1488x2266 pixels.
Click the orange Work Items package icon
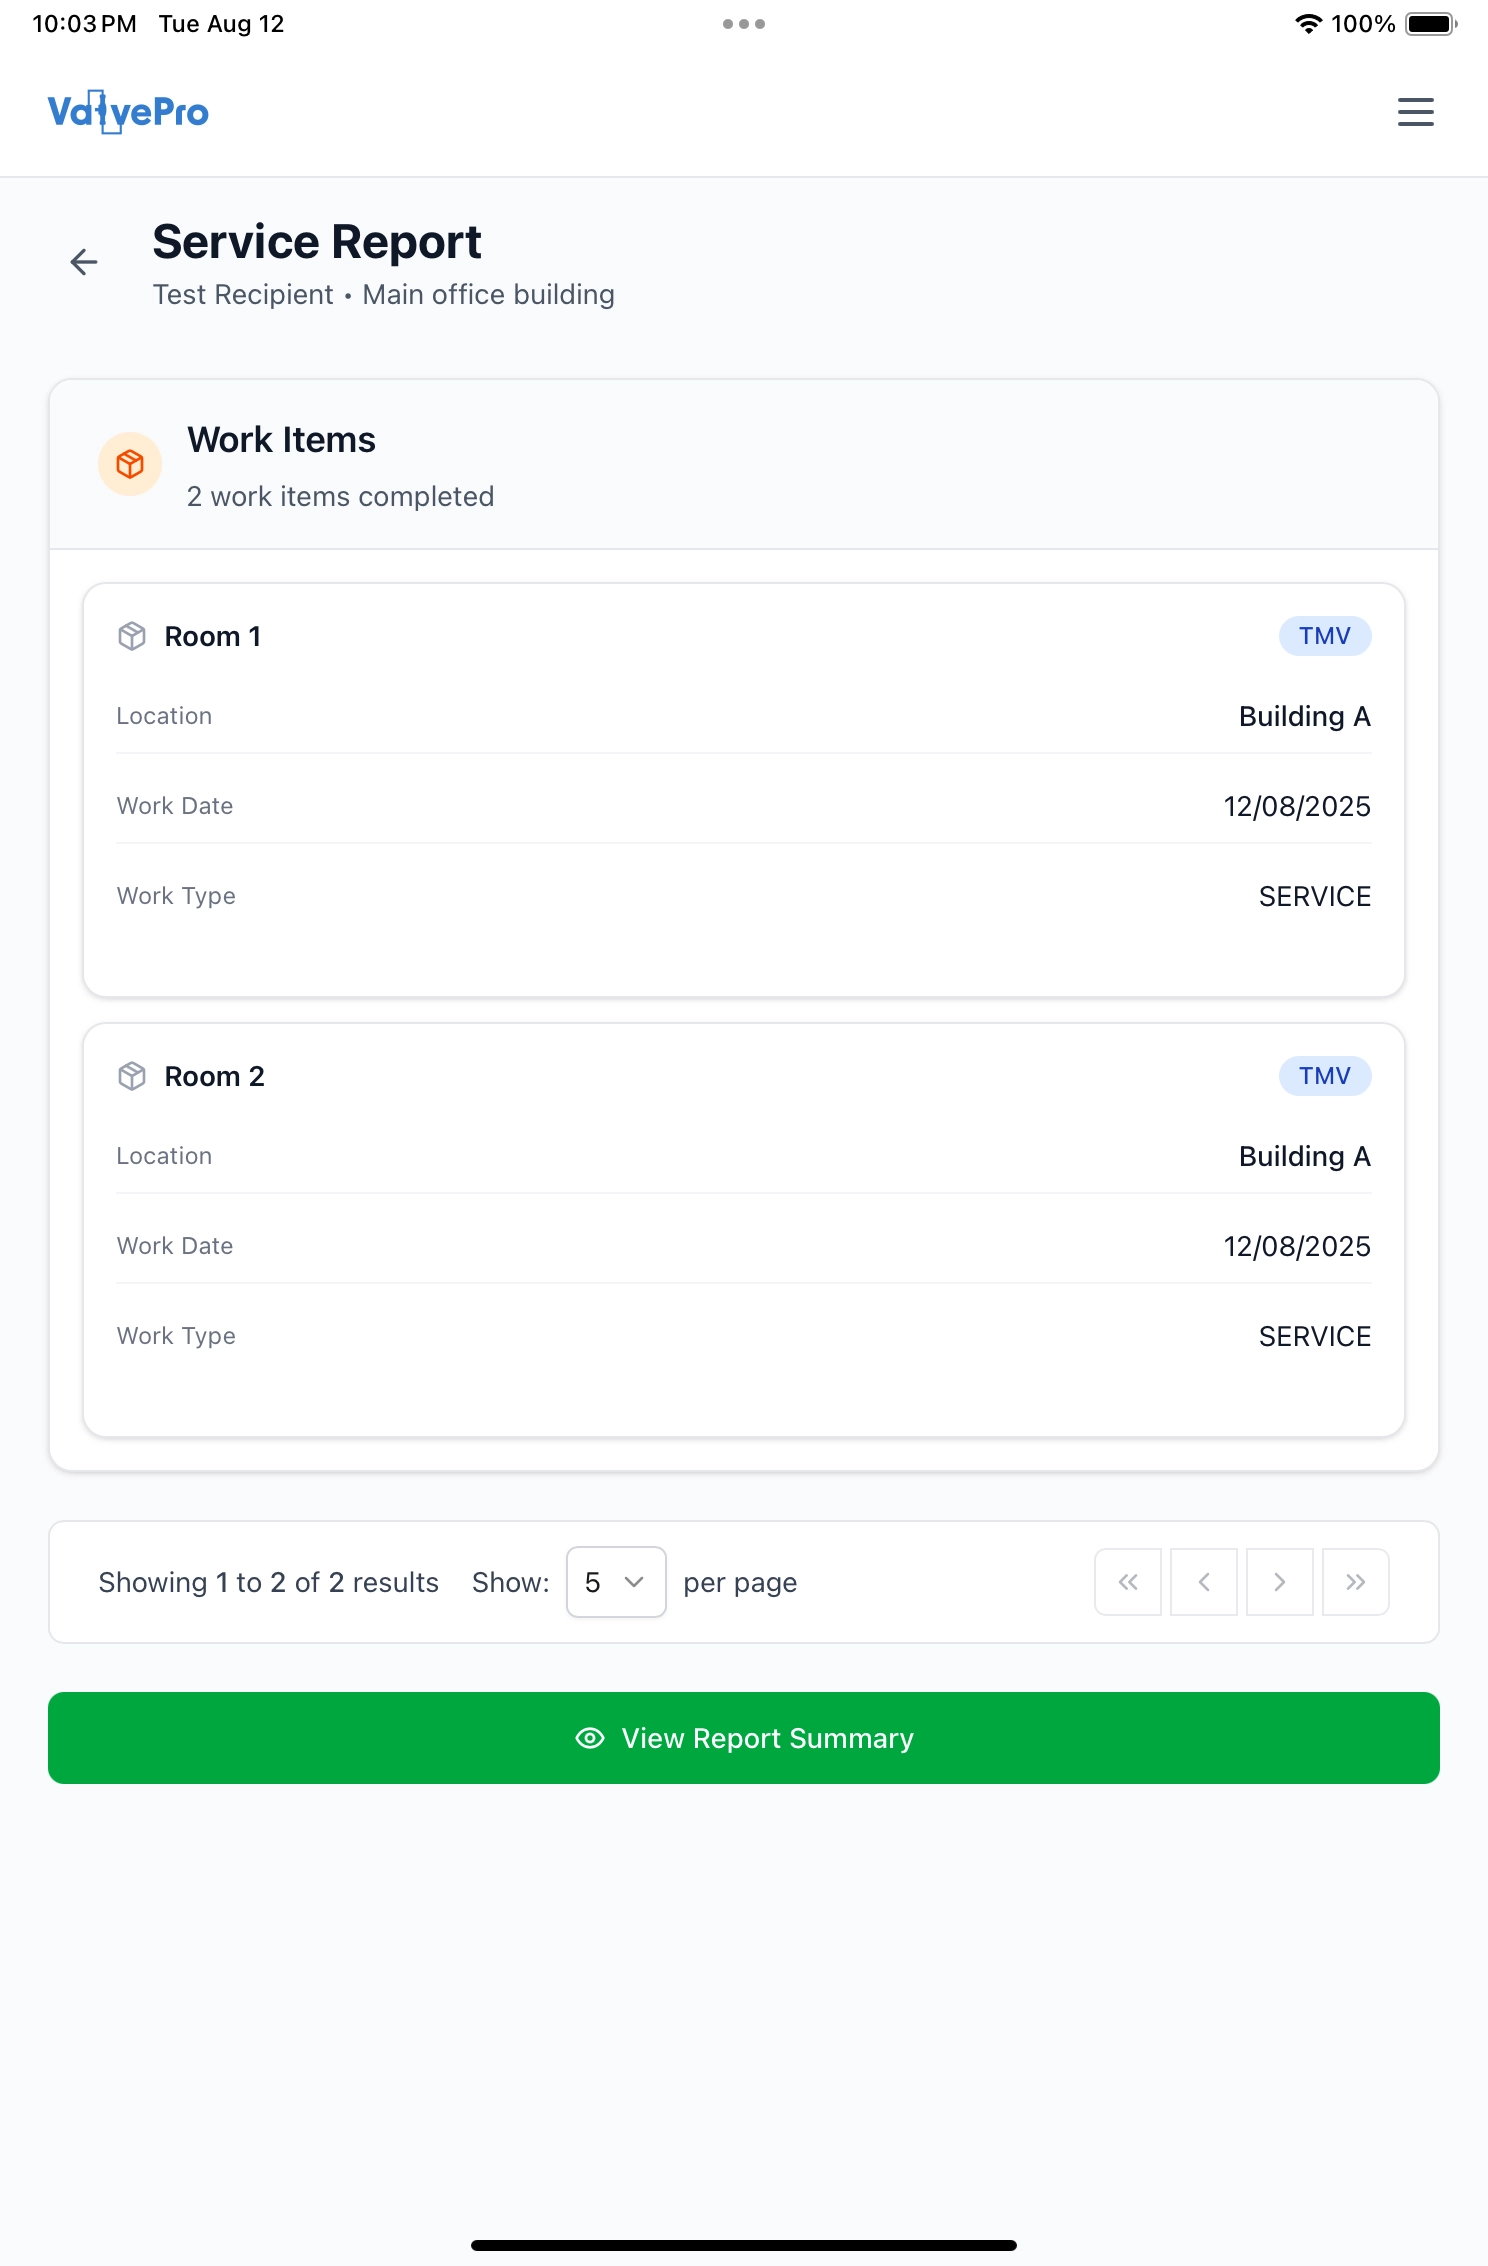[x=129, y=464]
